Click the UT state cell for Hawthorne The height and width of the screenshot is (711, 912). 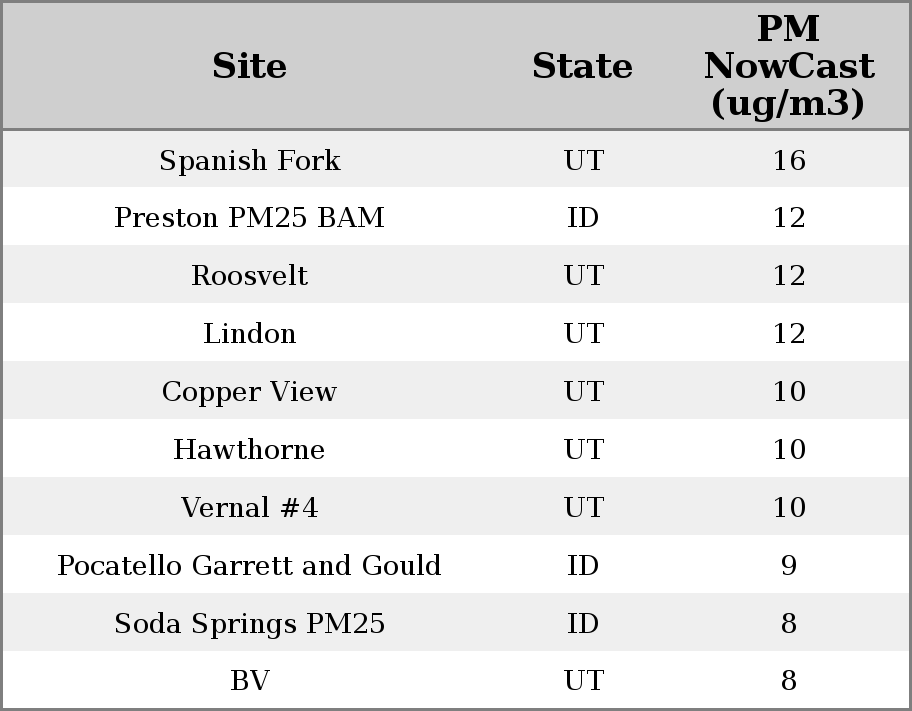coord(582,449)
